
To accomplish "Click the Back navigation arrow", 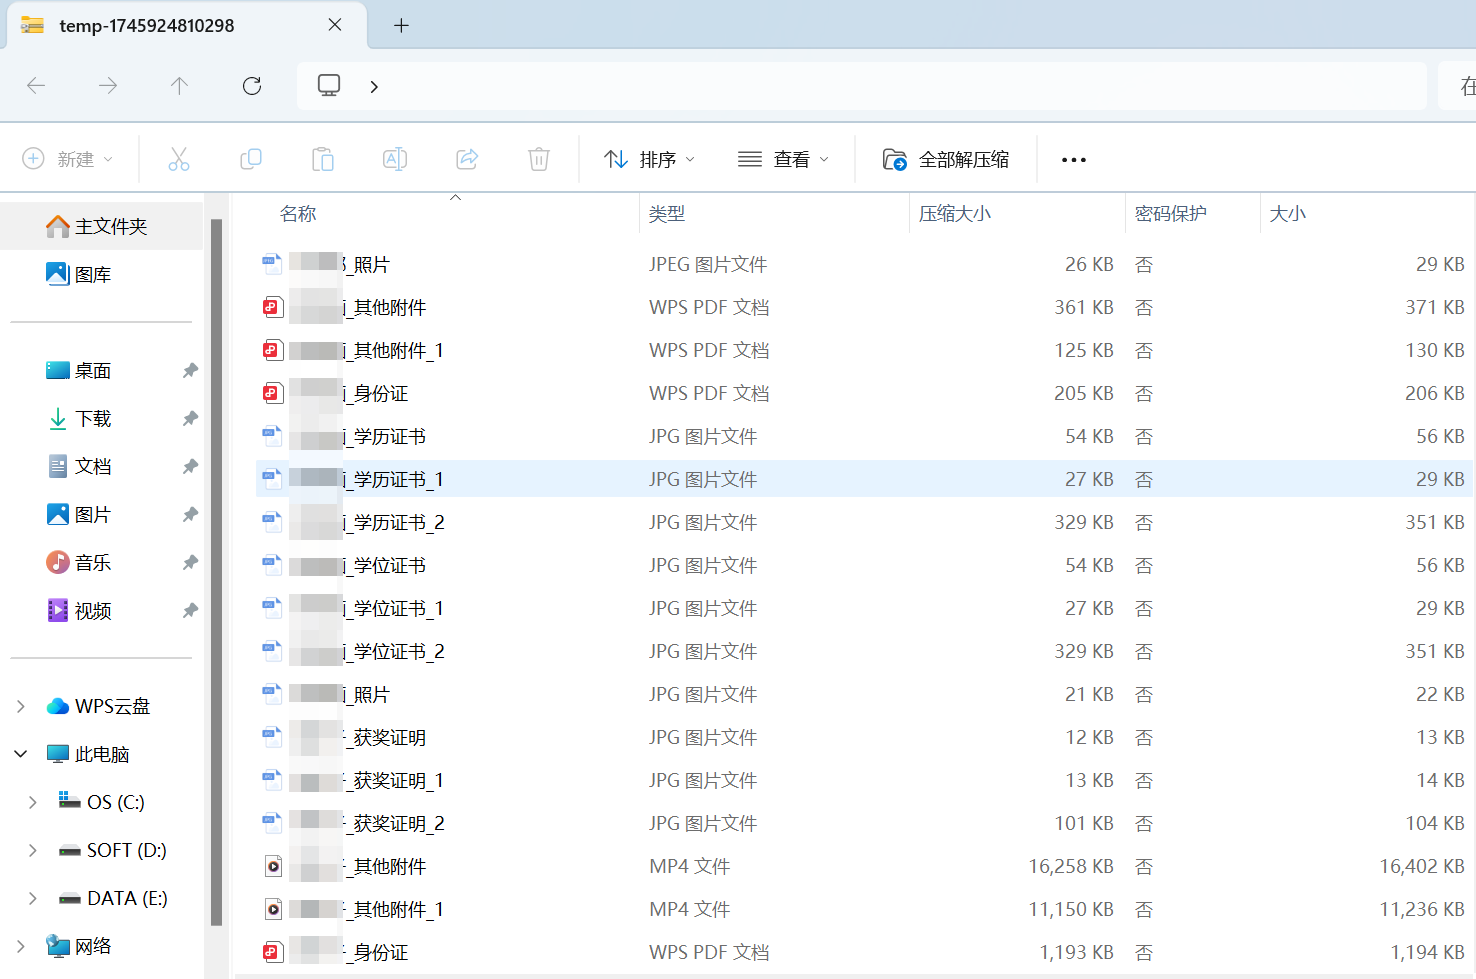I will 36,86.
